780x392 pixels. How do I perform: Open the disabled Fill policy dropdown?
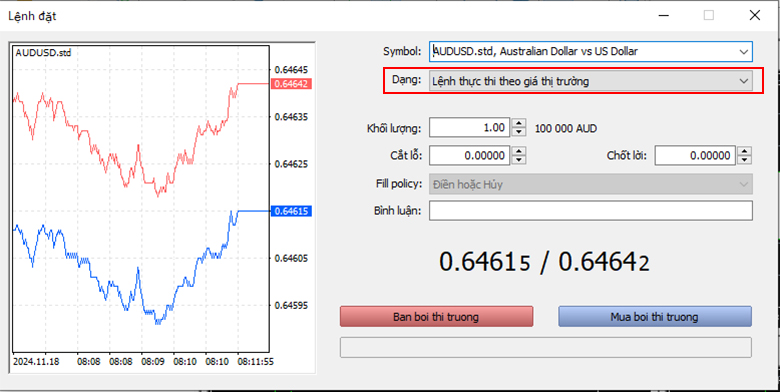(x=590, y=184)
